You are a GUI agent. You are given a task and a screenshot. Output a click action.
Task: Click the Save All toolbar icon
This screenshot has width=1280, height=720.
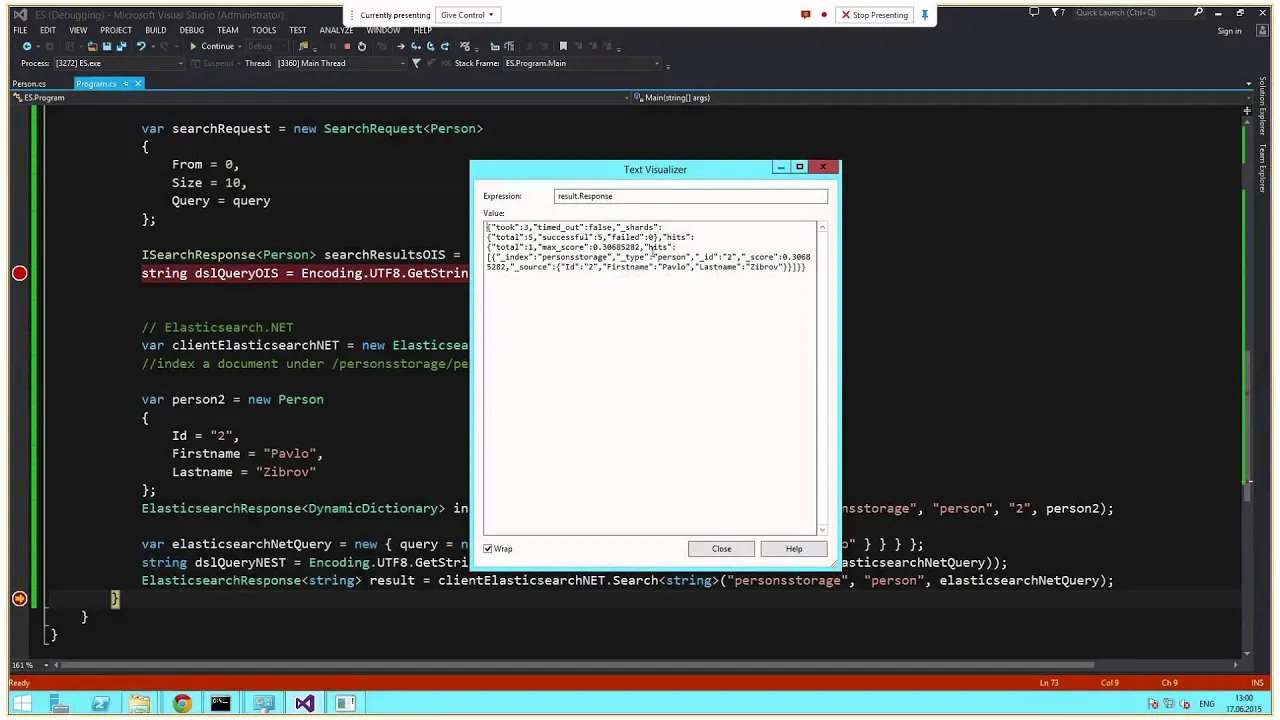coord(121,46)
